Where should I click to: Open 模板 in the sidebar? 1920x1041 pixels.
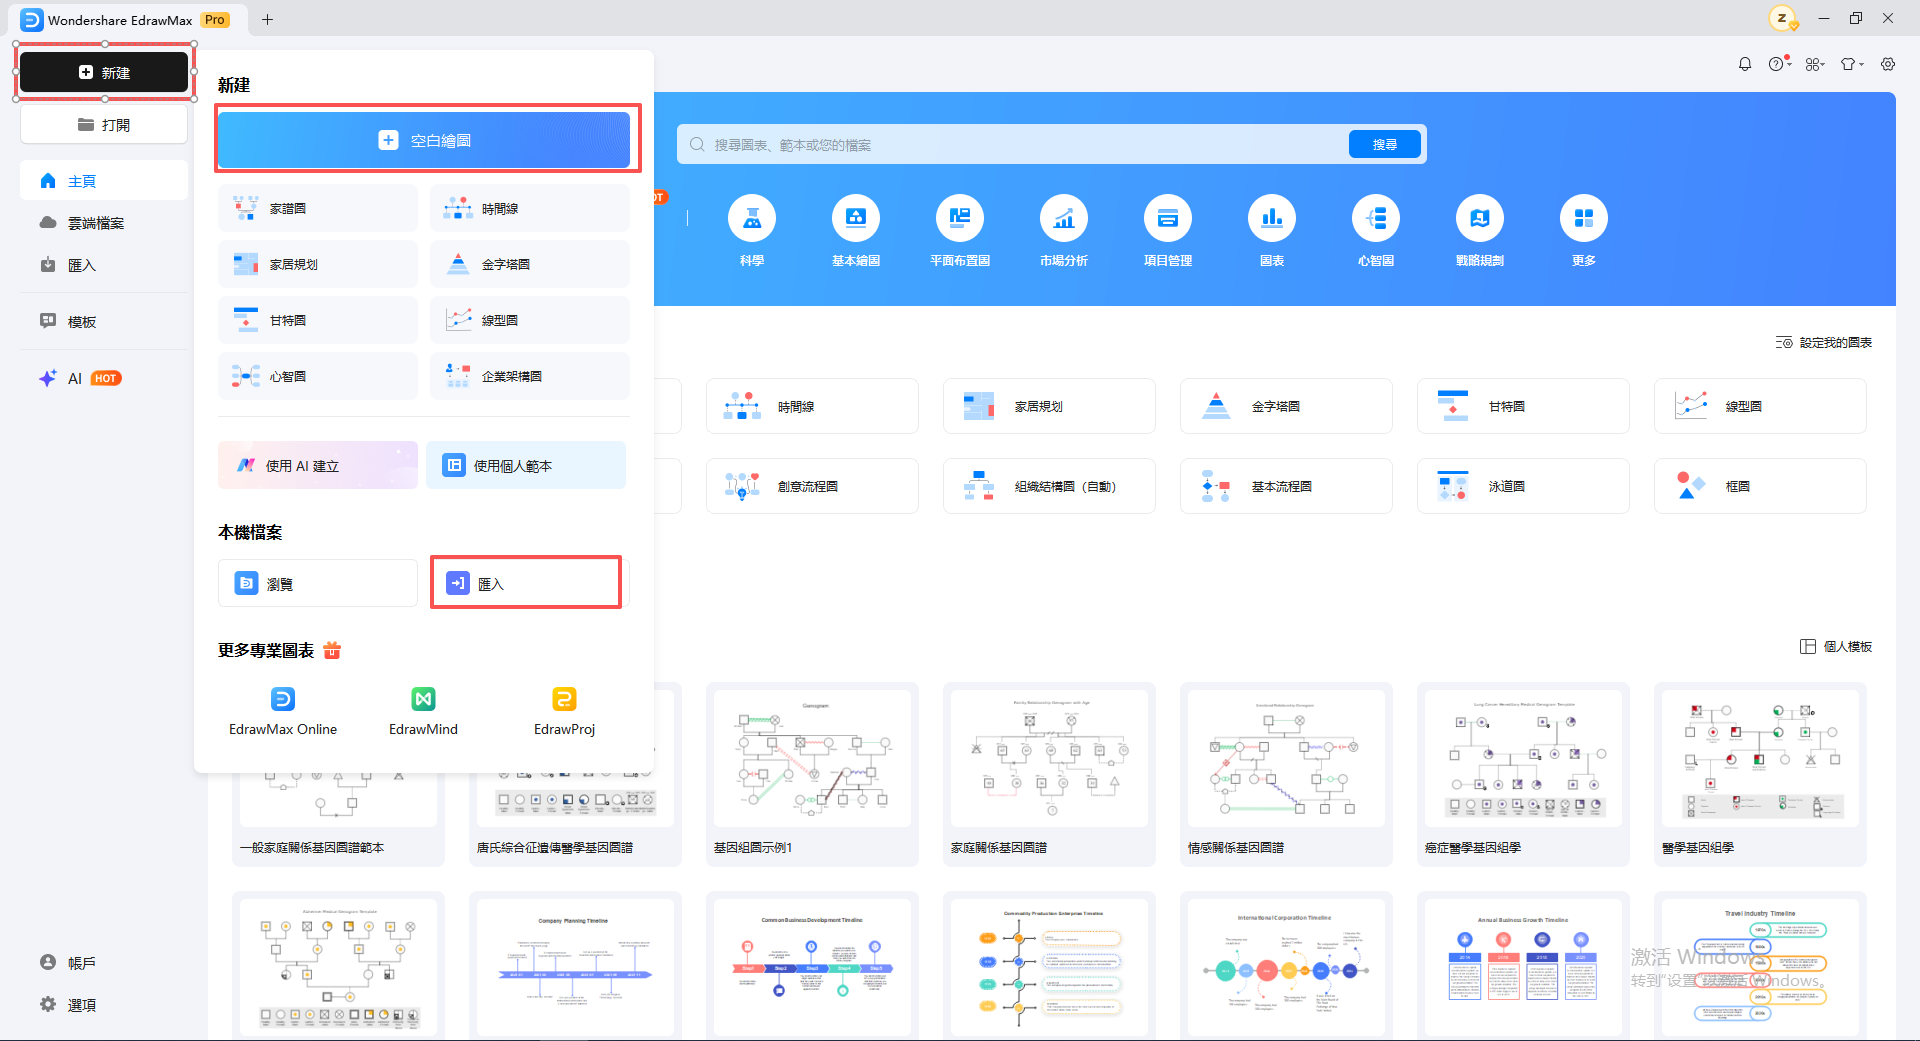click(x=104, y=321)
